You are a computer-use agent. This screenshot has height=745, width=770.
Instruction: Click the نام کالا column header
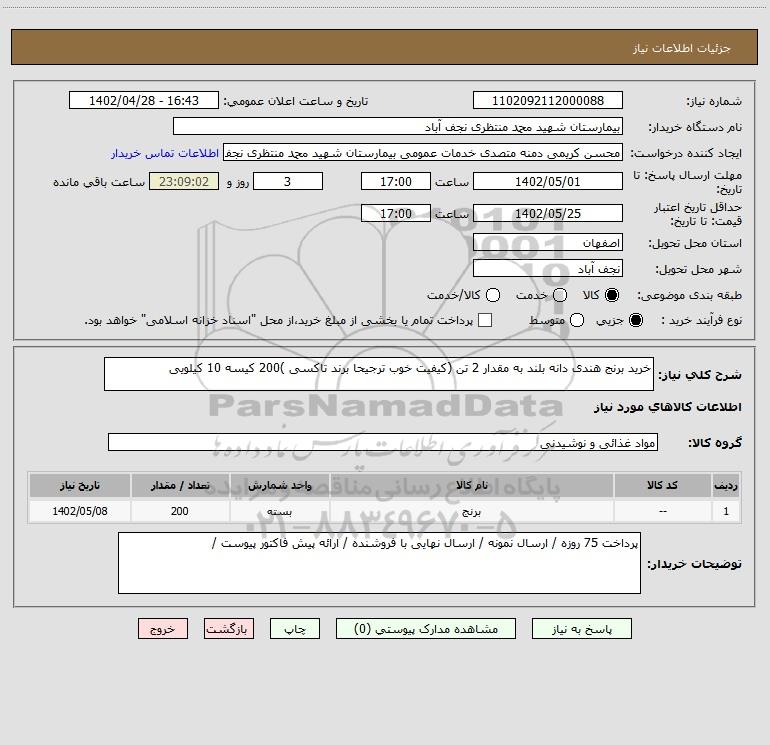[471, 485]
